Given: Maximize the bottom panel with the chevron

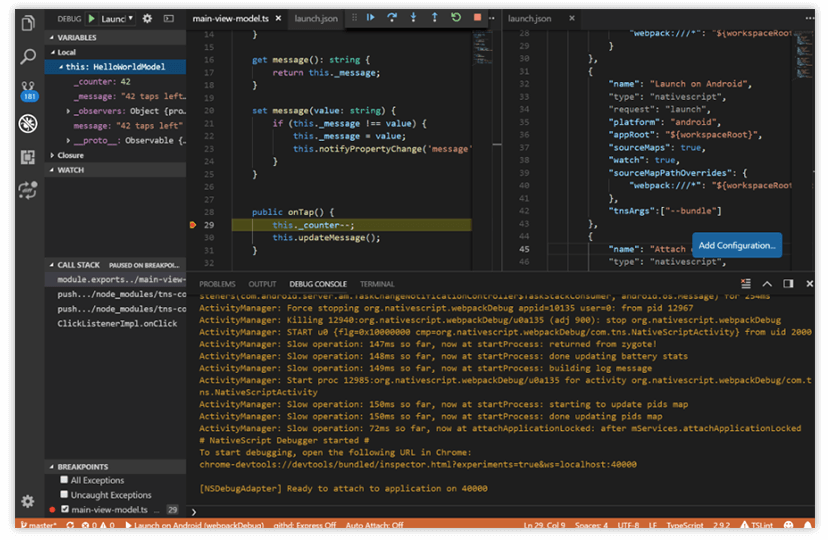Looking at the screenshot, I should (767, 284).
